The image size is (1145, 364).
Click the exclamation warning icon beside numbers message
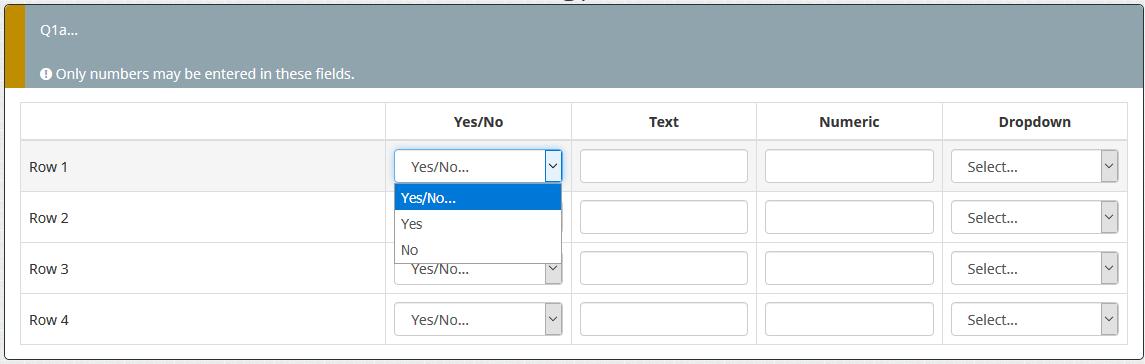pyautogui.click(x=46, y=74)
